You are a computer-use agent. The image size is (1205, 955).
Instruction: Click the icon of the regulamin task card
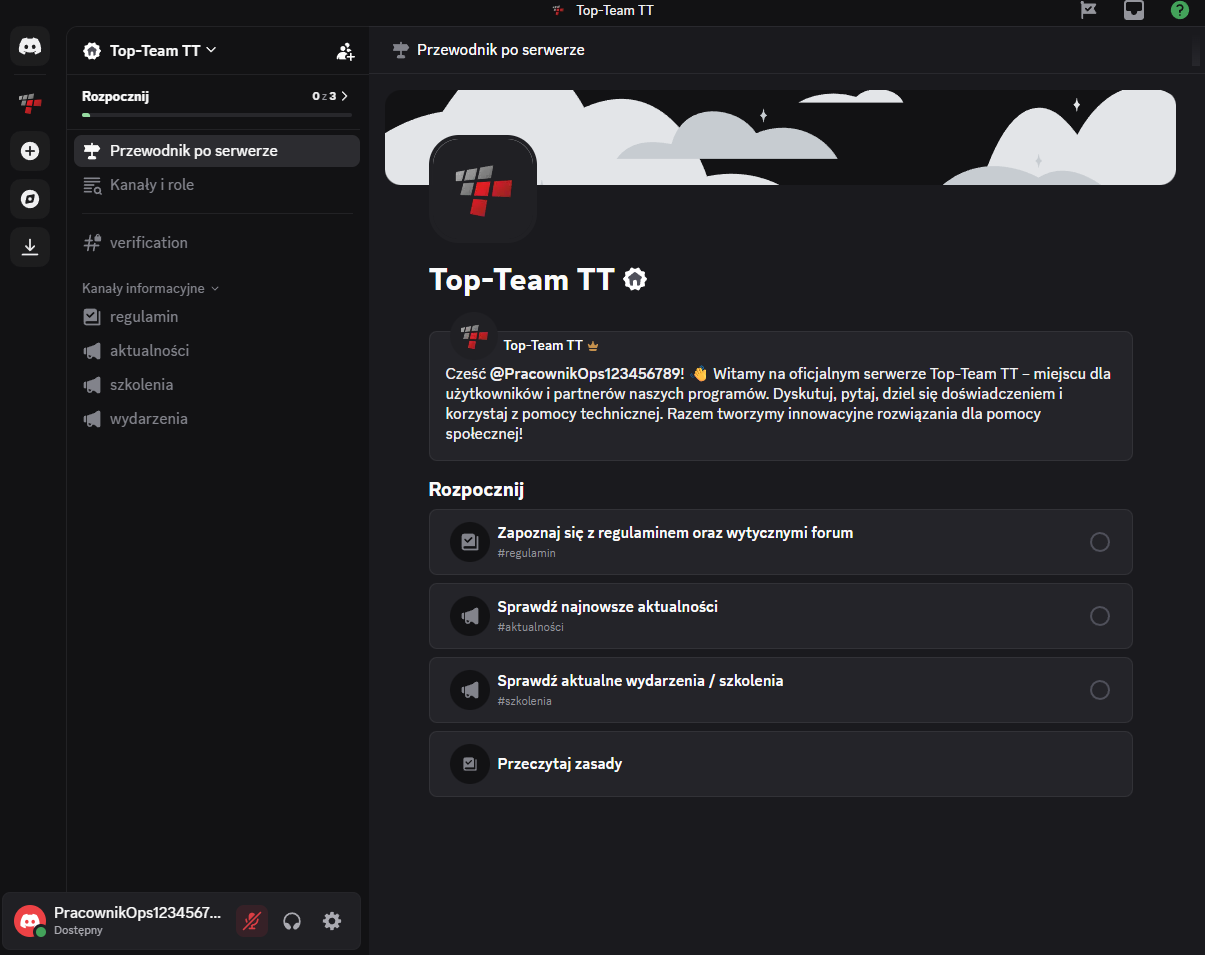(x=470, y=542)
